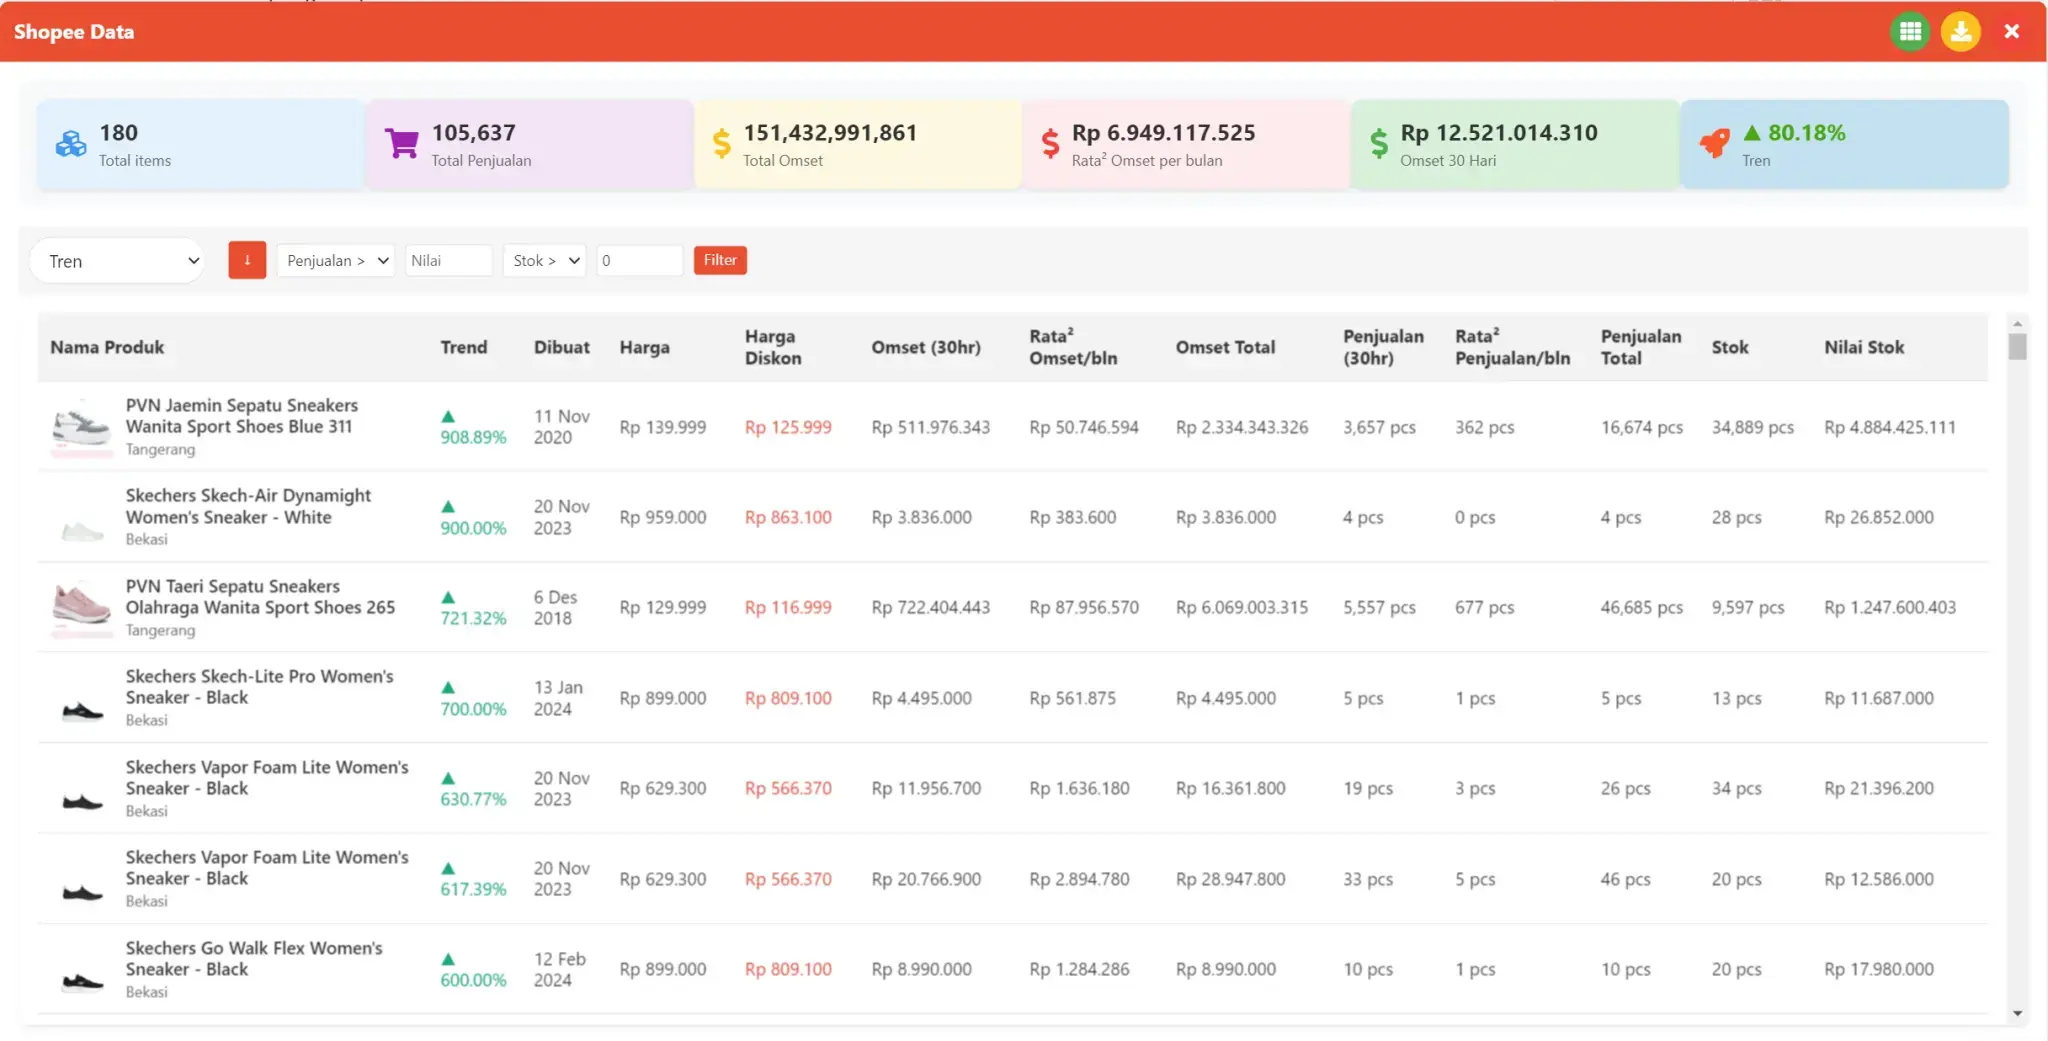The image size is (2048, 1041).
Task: Click the 630.77% trend arrow
Action: [448, 778]
